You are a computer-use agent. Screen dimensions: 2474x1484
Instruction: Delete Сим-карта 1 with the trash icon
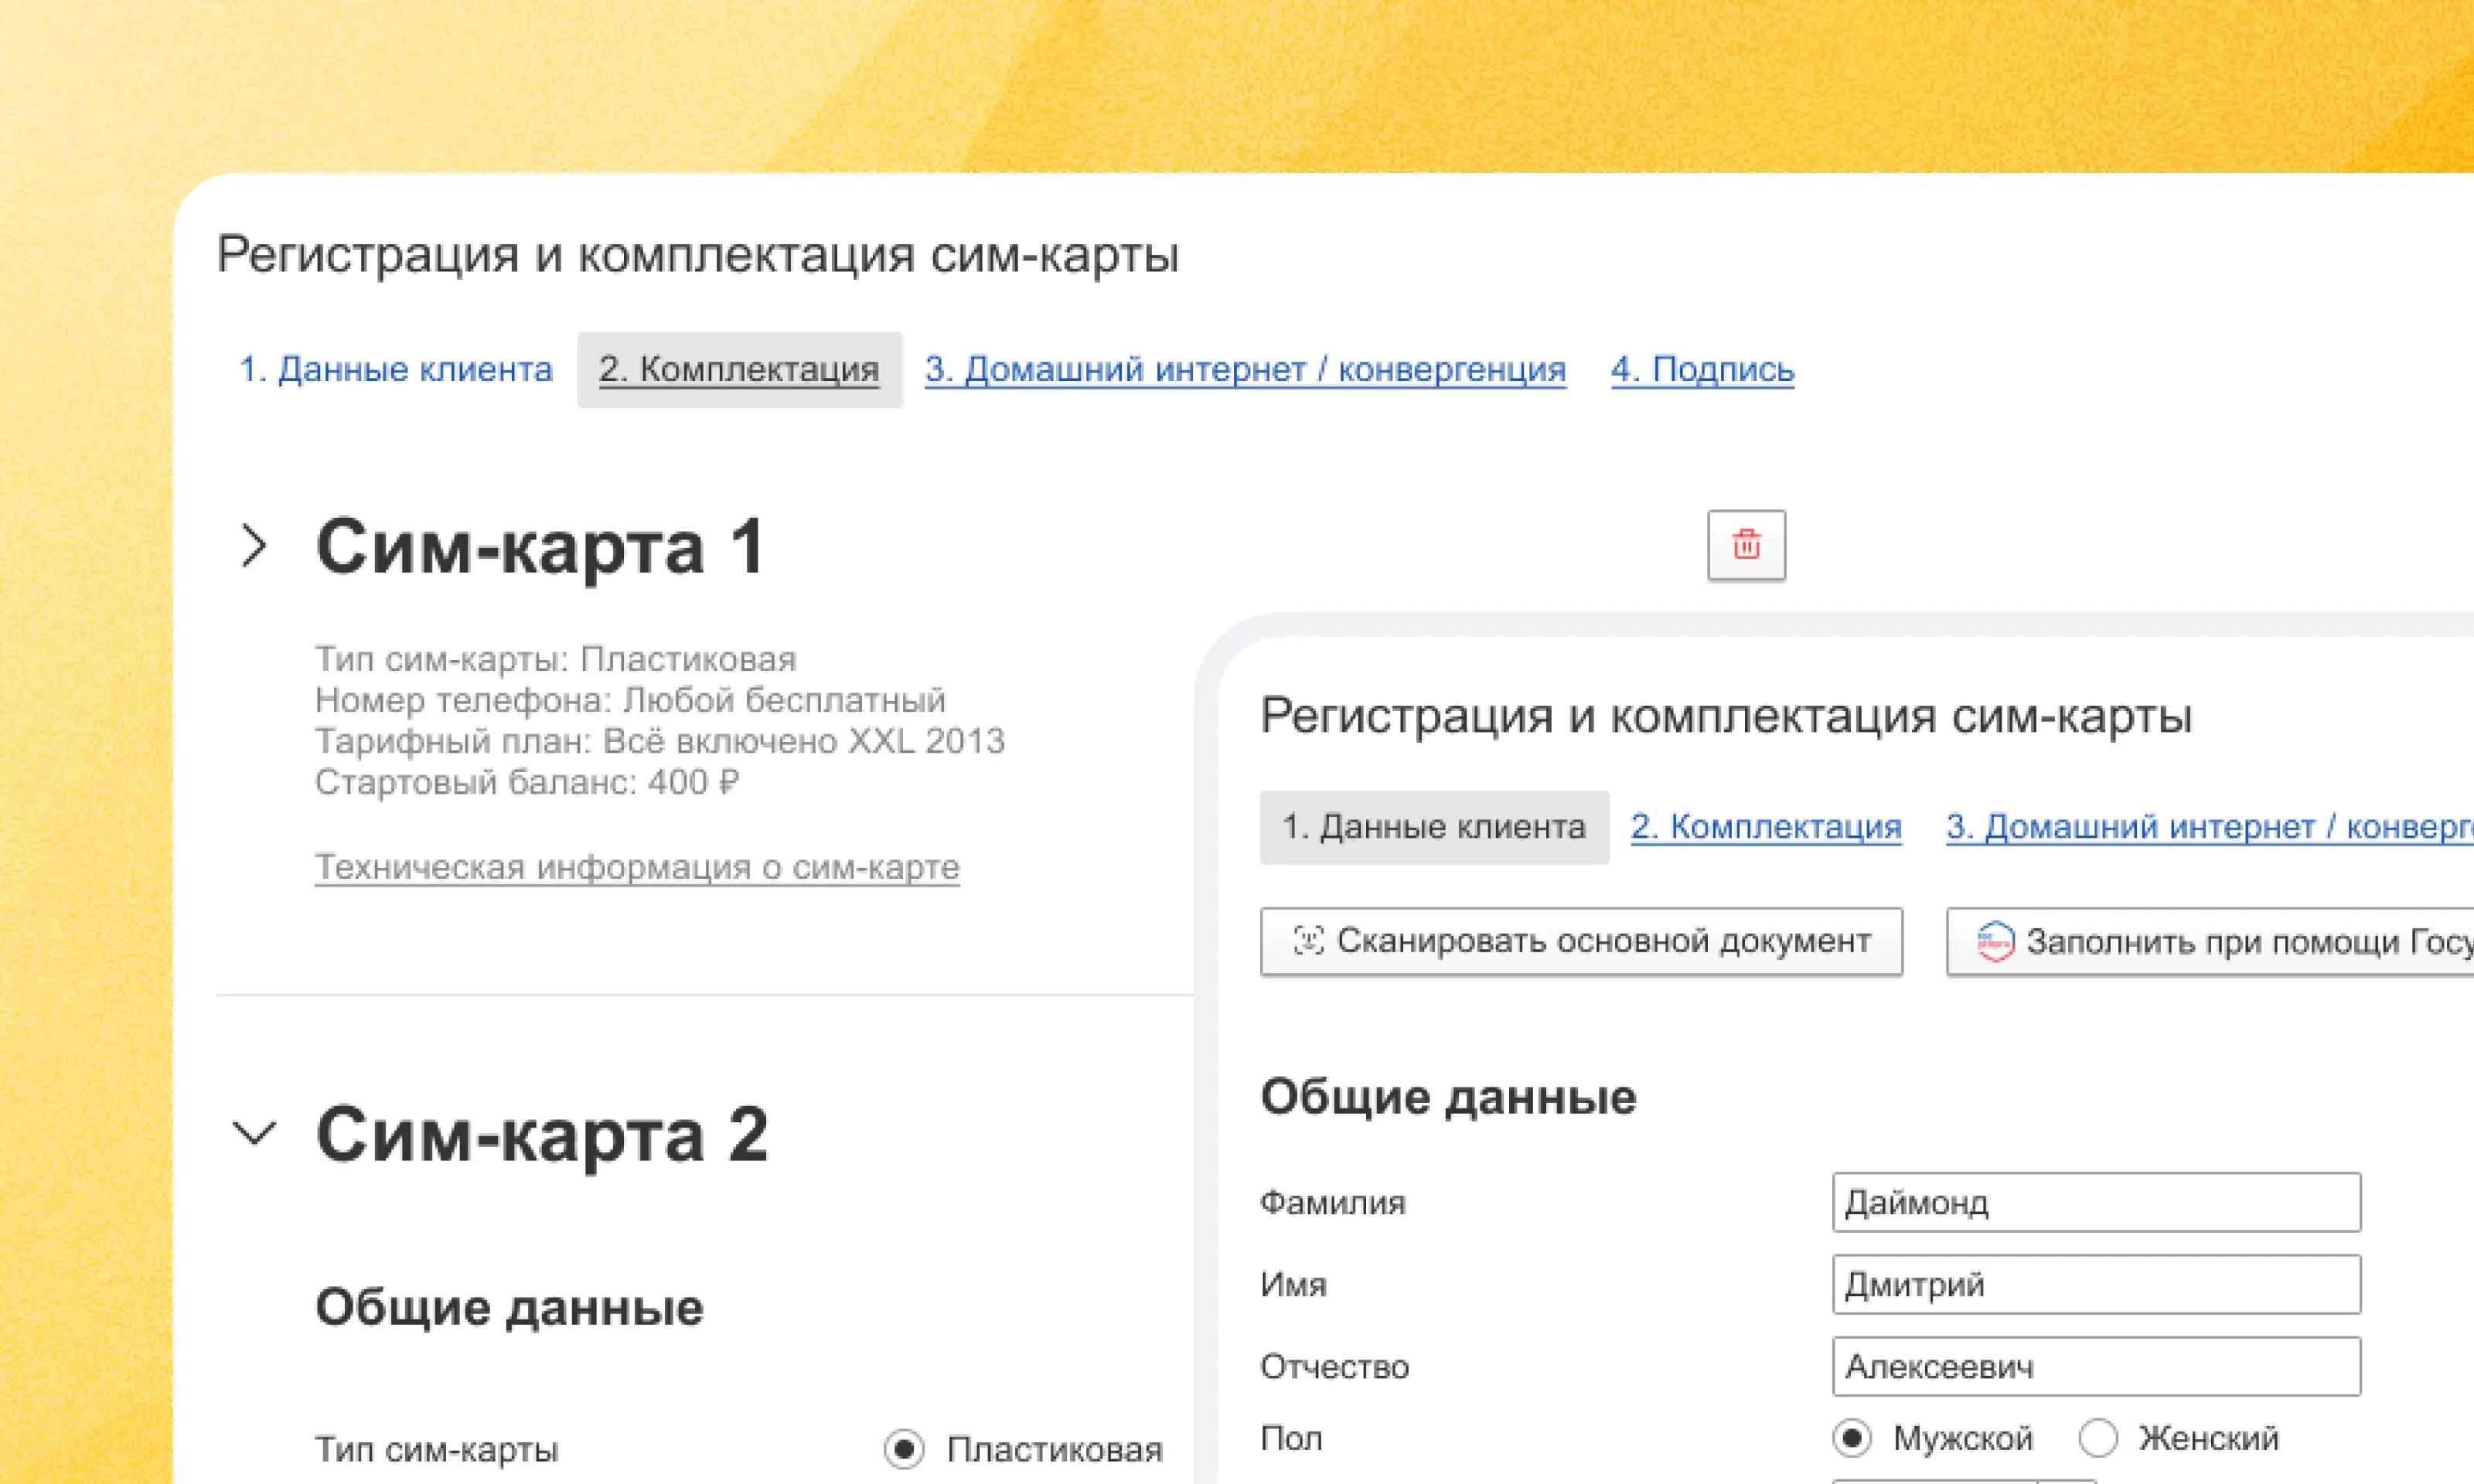pos(1746,545)
